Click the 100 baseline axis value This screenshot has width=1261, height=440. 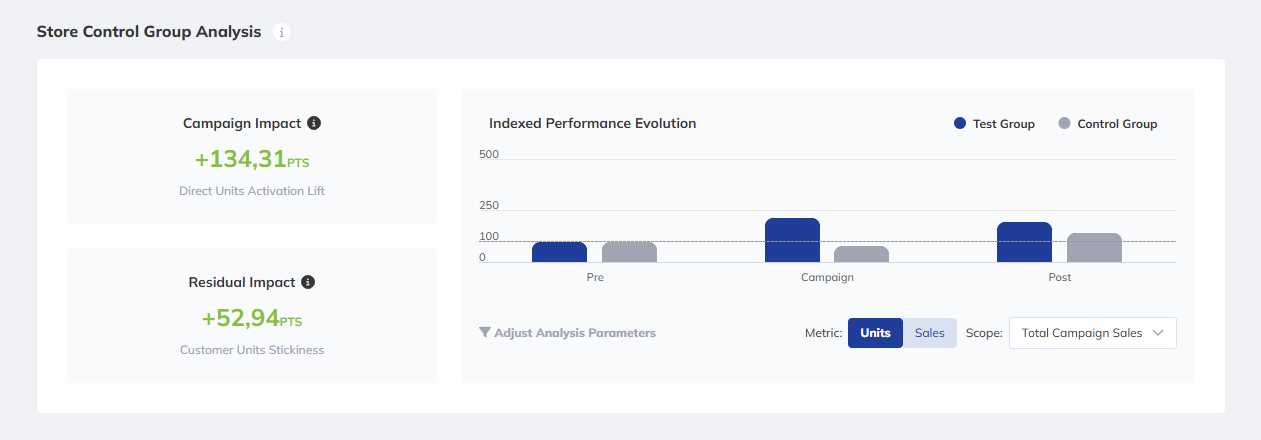(489, 237)
